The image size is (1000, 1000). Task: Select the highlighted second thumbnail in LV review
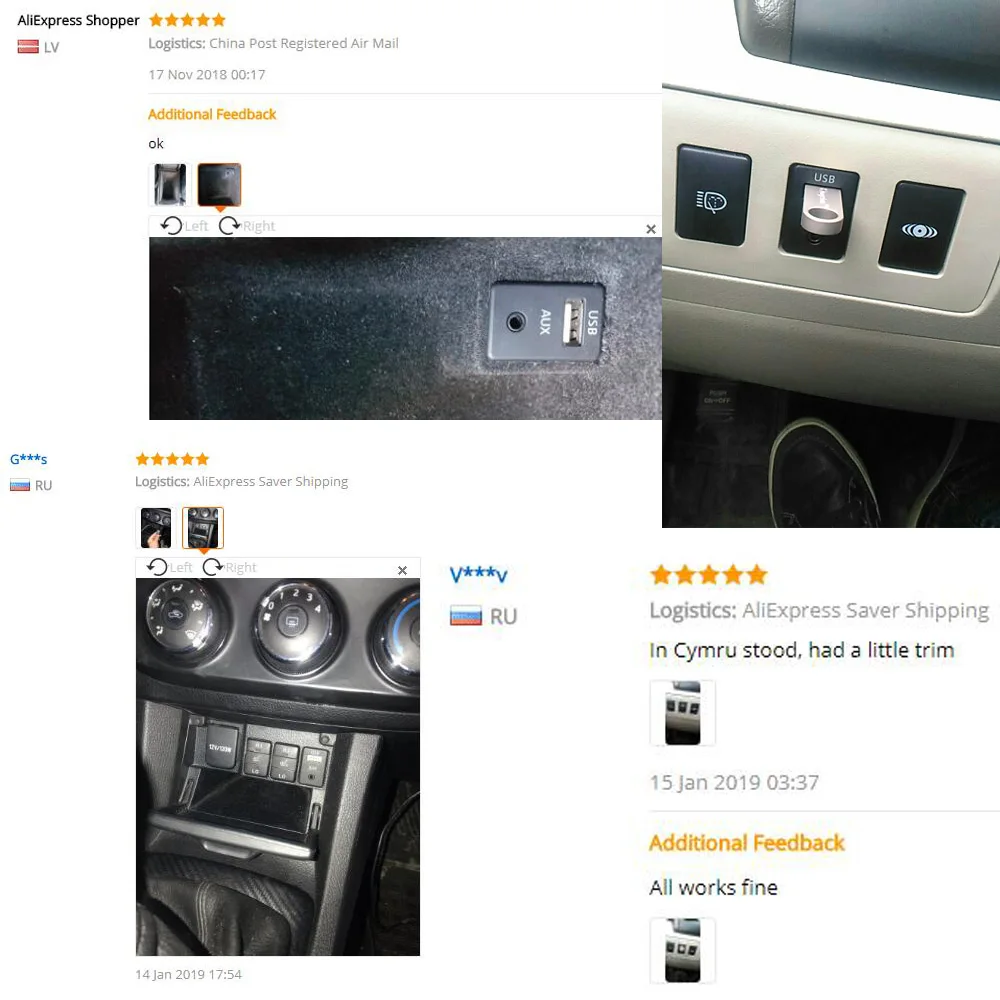219,185
